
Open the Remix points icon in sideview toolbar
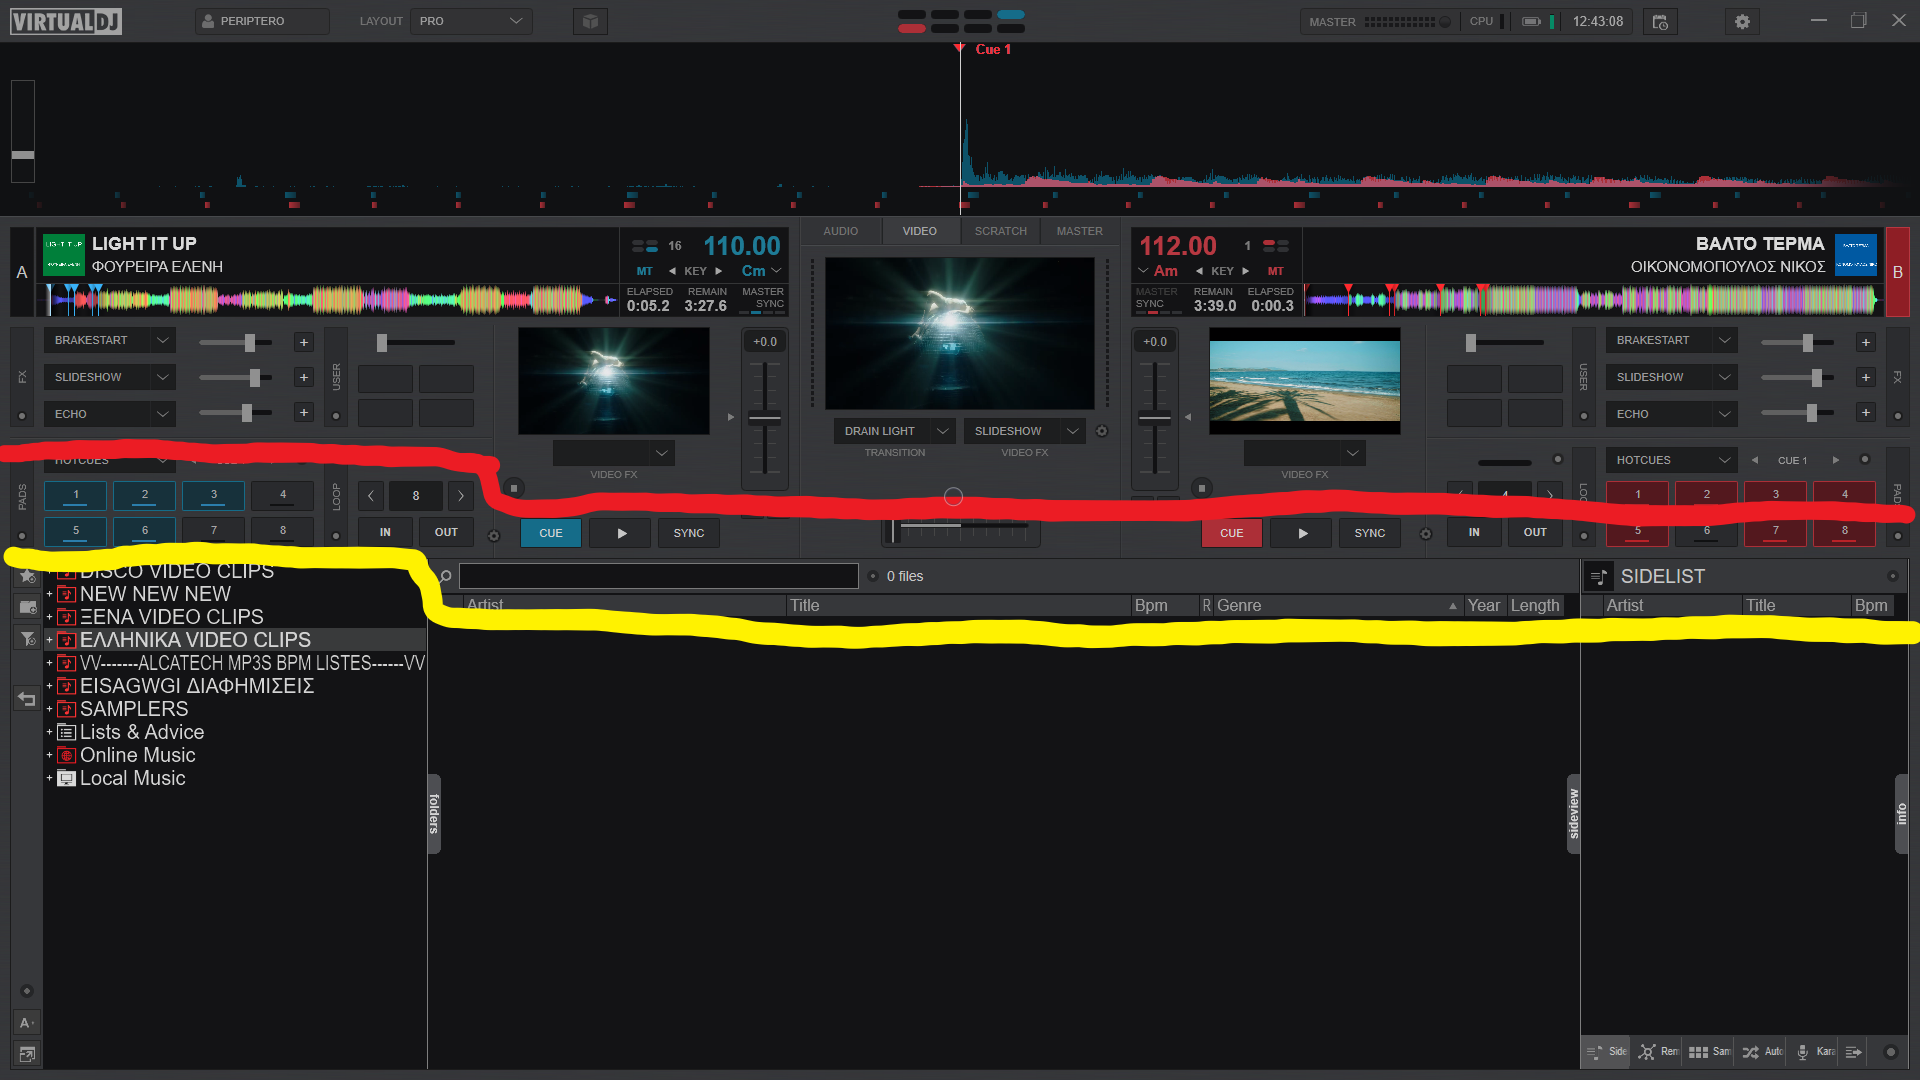tap(1658, 1052)
